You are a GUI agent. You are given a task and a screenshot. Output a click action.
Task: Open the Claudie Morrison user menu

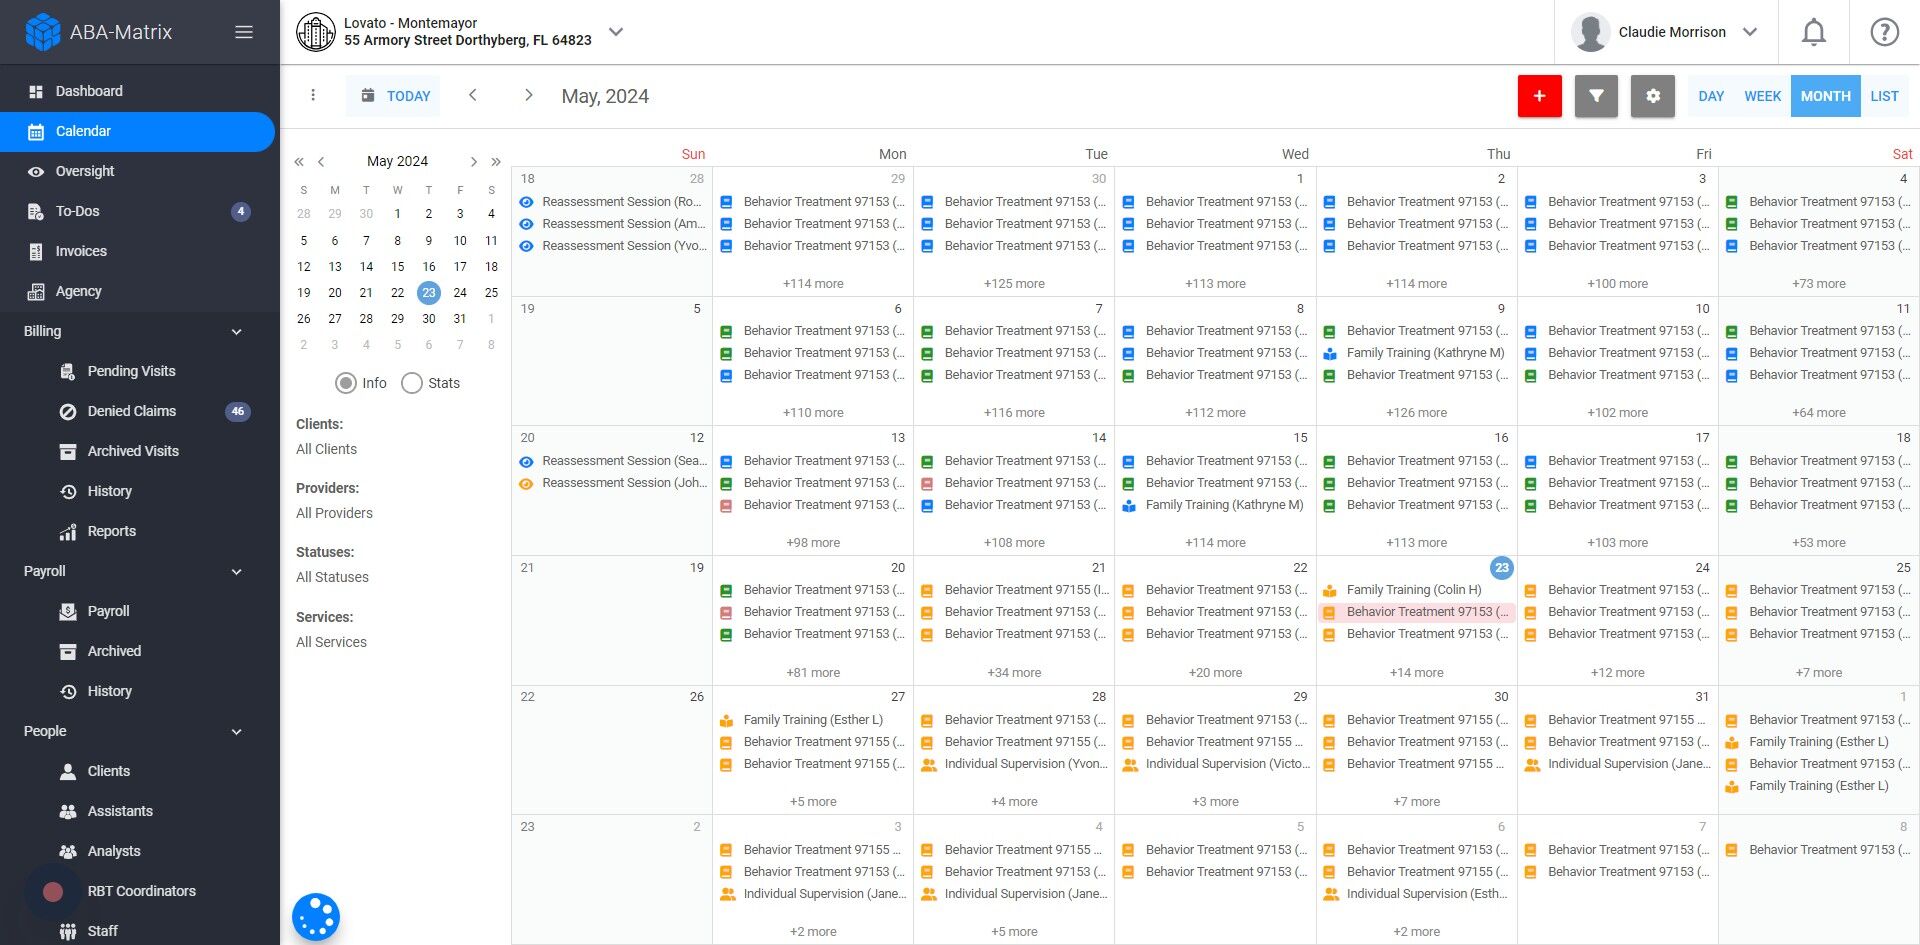point(1750,32)
